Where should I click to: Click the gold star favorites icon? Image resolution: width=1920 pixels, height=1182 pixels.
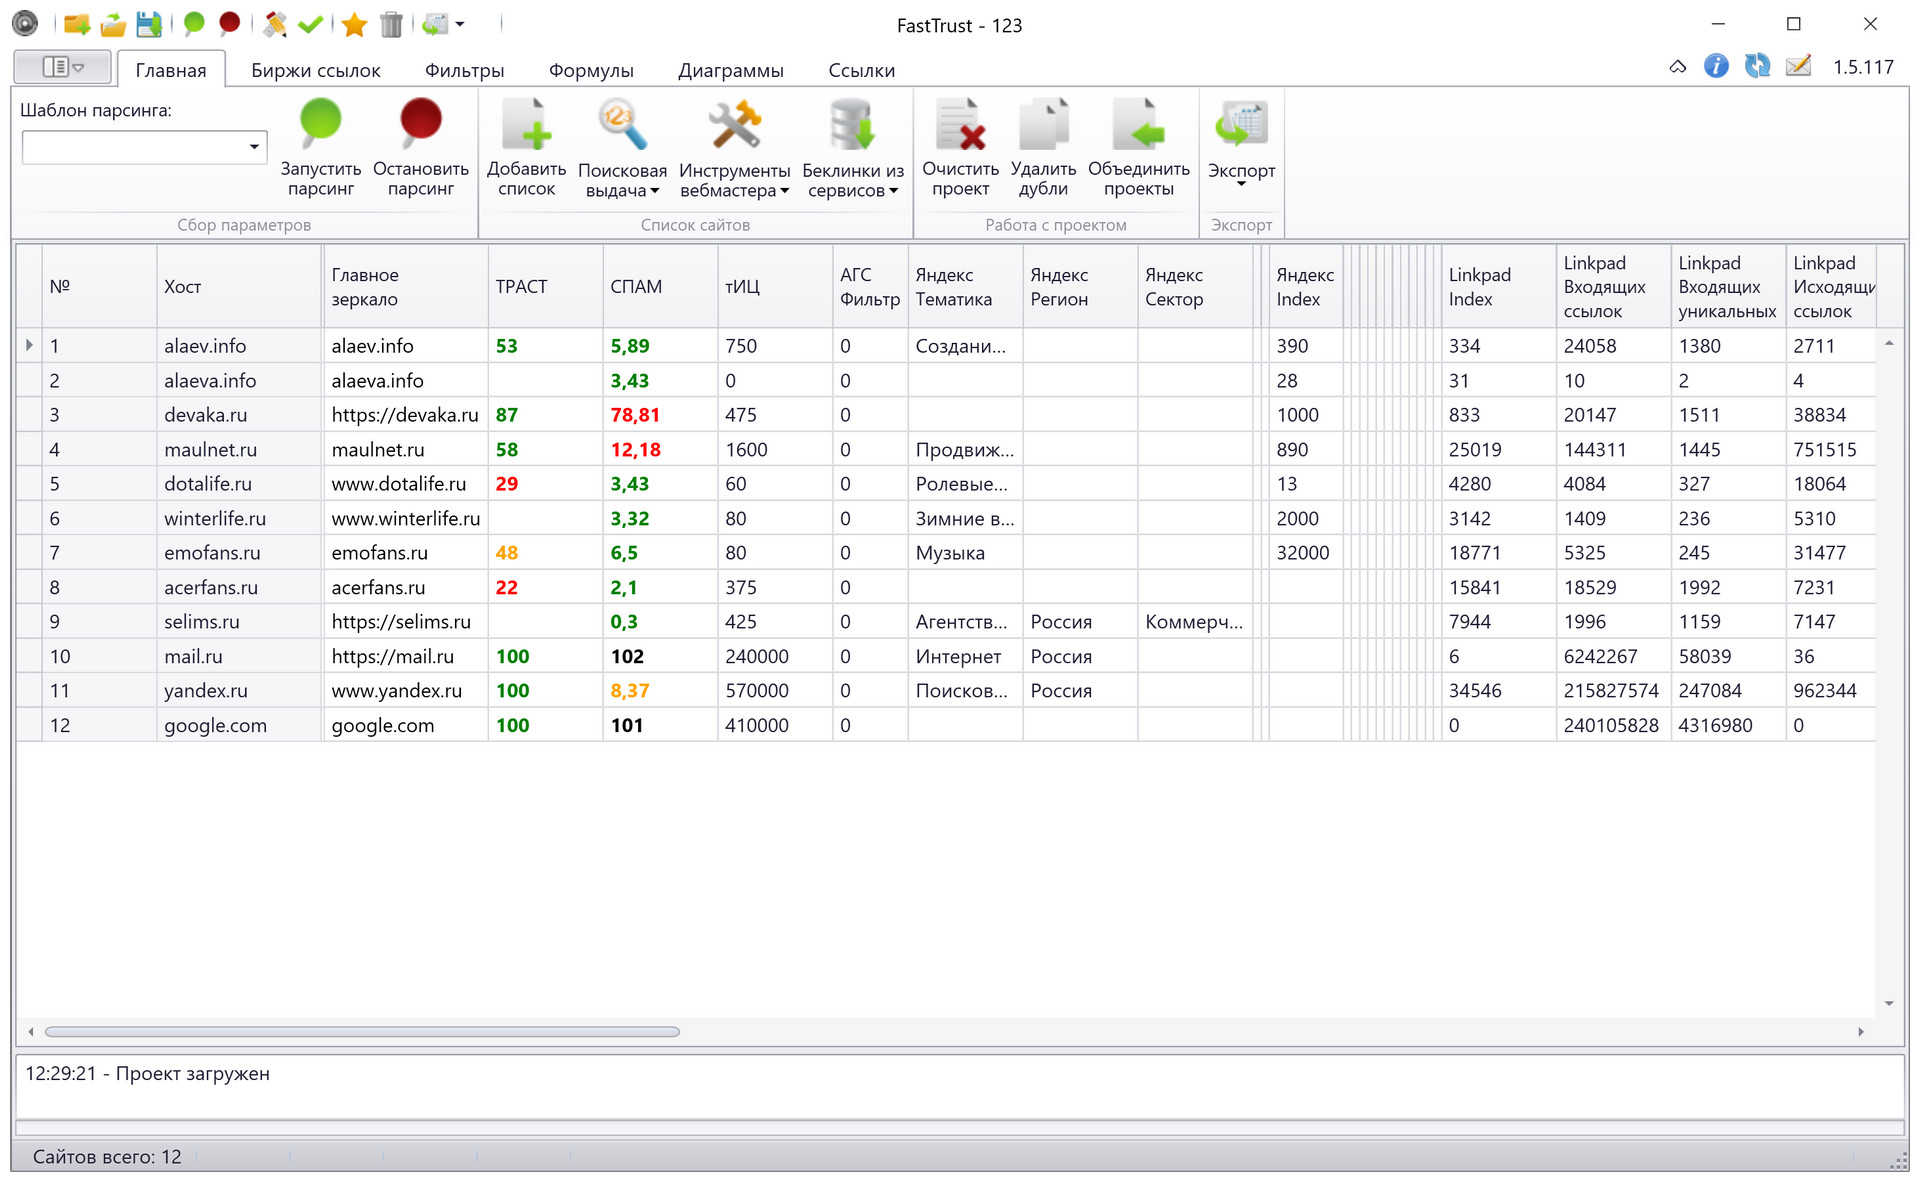[354, 24]
